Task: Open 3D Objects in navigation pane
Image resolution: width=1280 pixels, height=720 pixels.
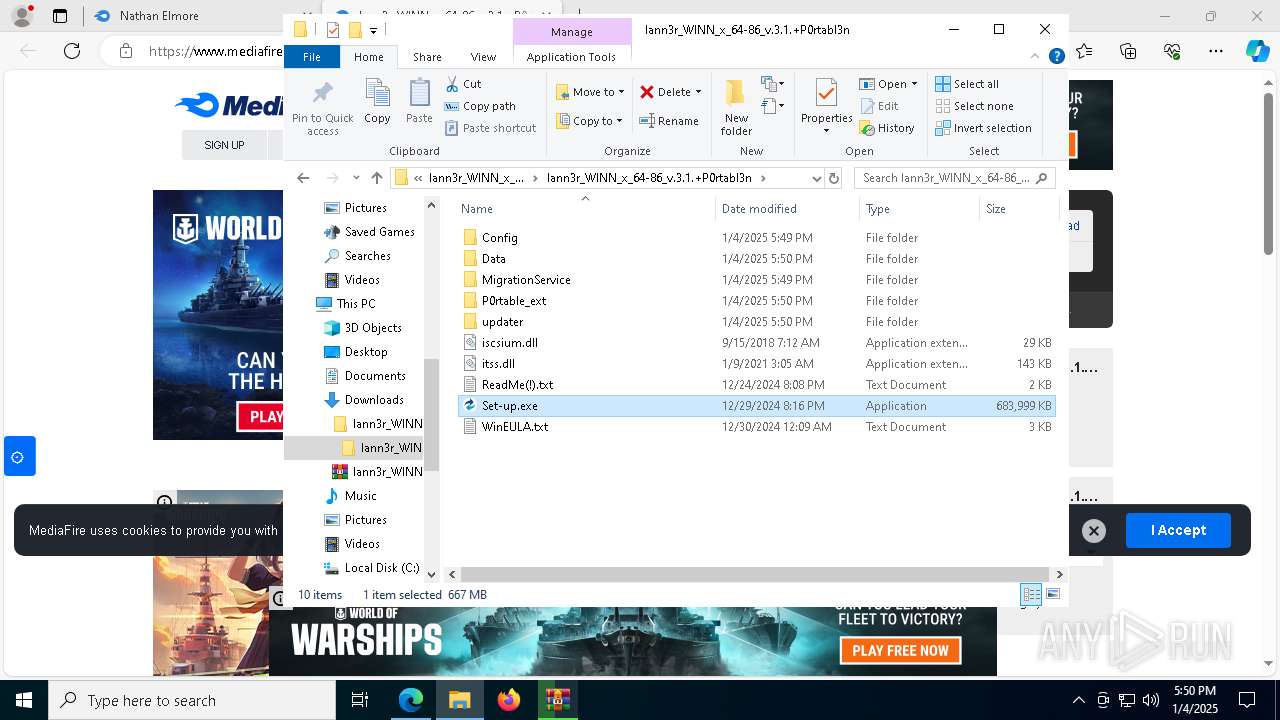Action: pos(373,328)
